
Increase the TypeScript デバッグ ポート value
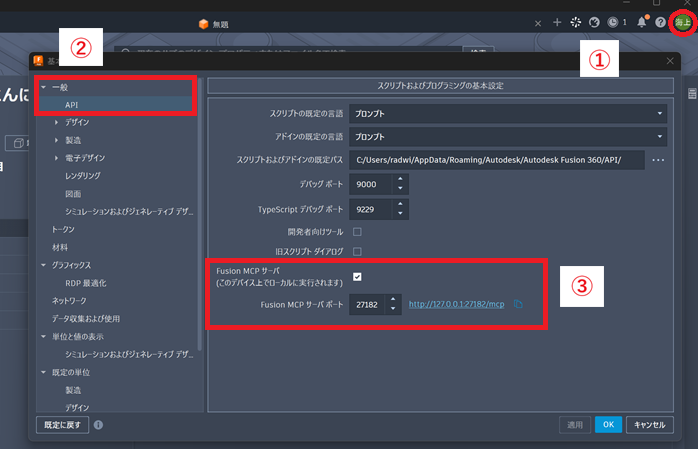(400, 204)
